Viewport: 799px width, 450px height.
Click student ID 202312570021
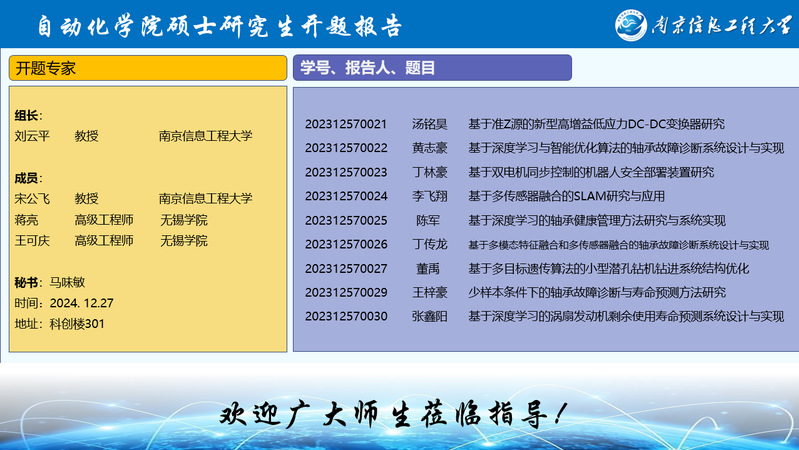coord(346,124)
